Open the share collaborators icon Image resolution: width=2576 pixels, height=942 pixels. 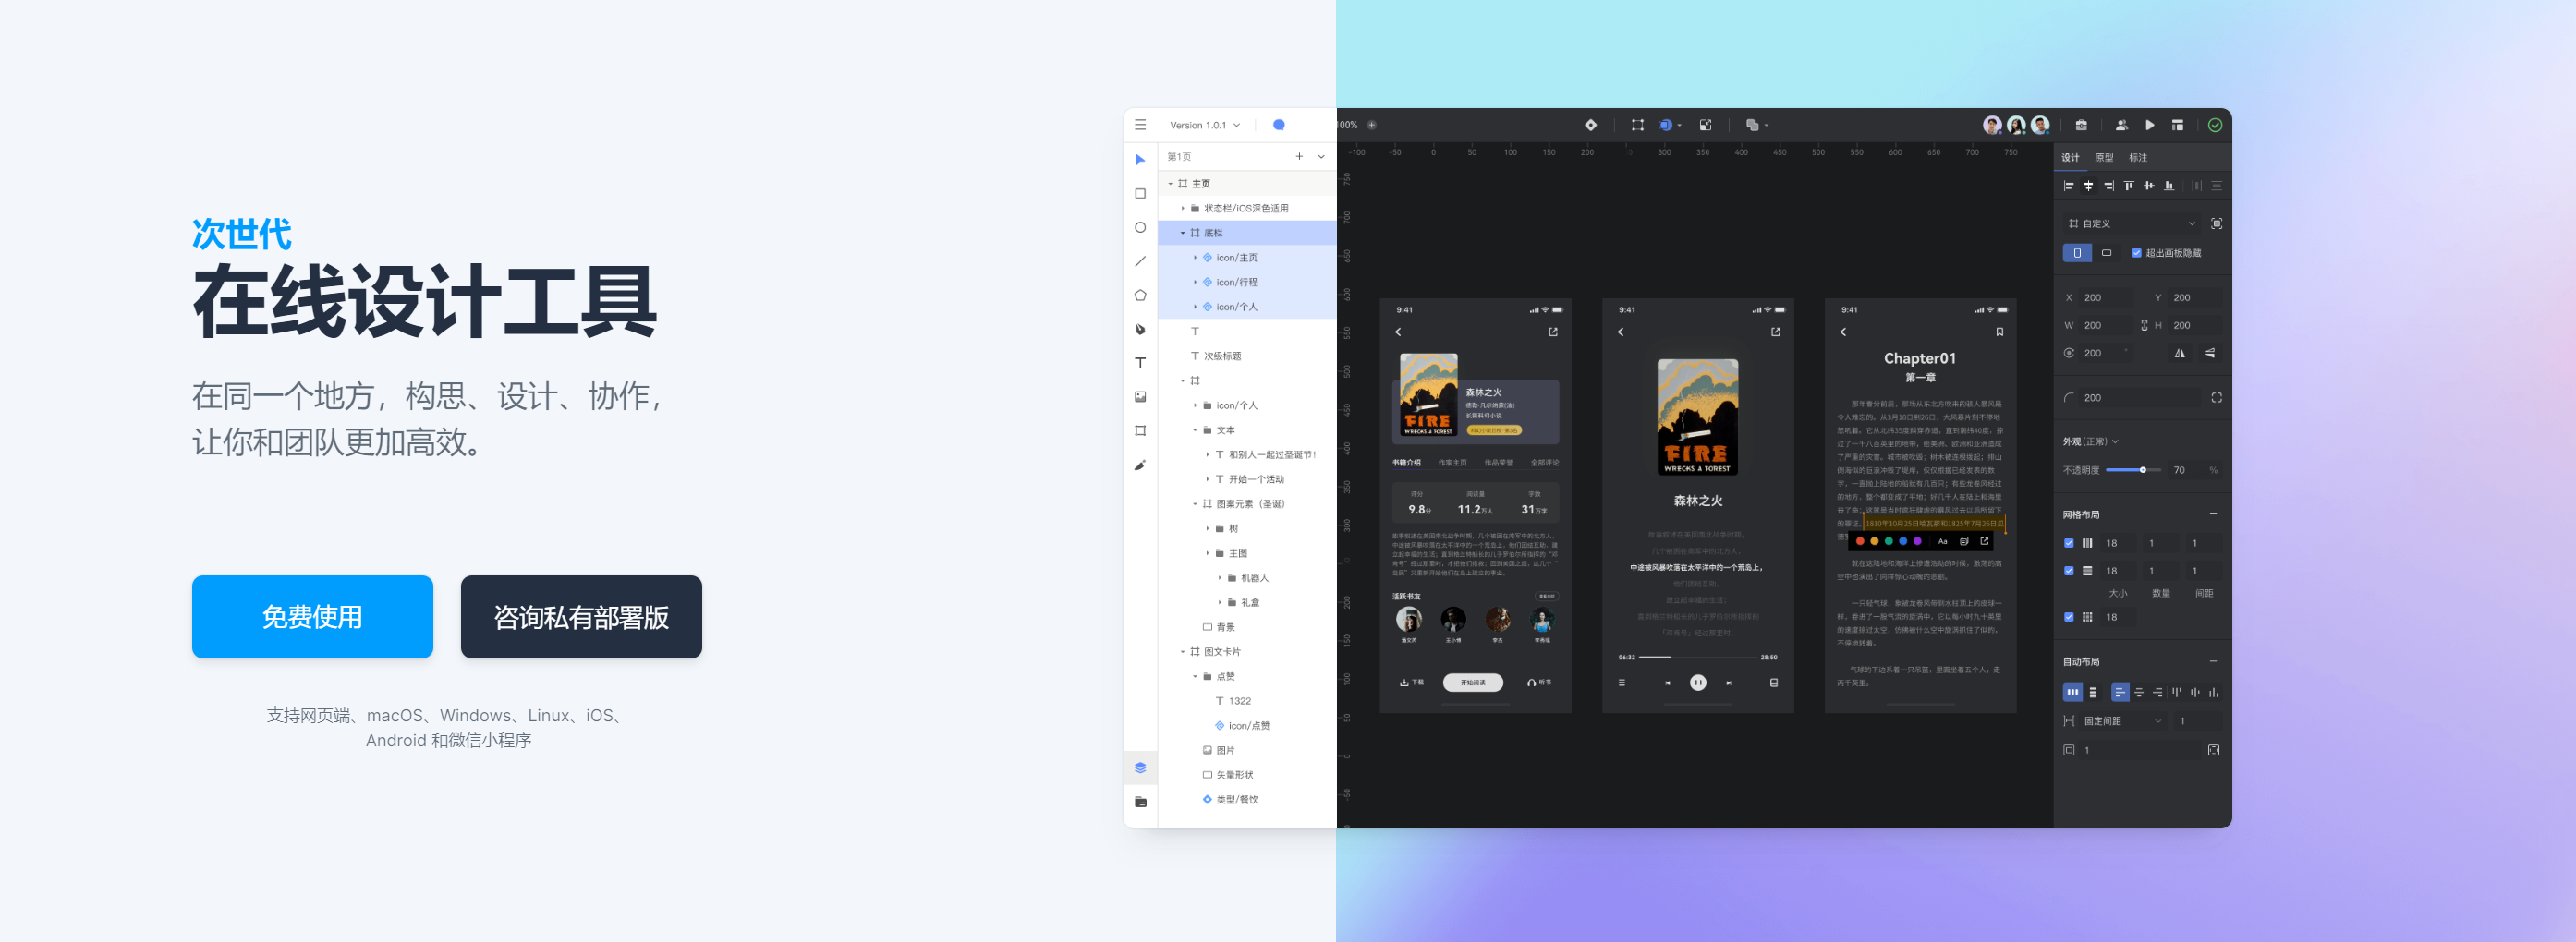tap(2121, 125)
